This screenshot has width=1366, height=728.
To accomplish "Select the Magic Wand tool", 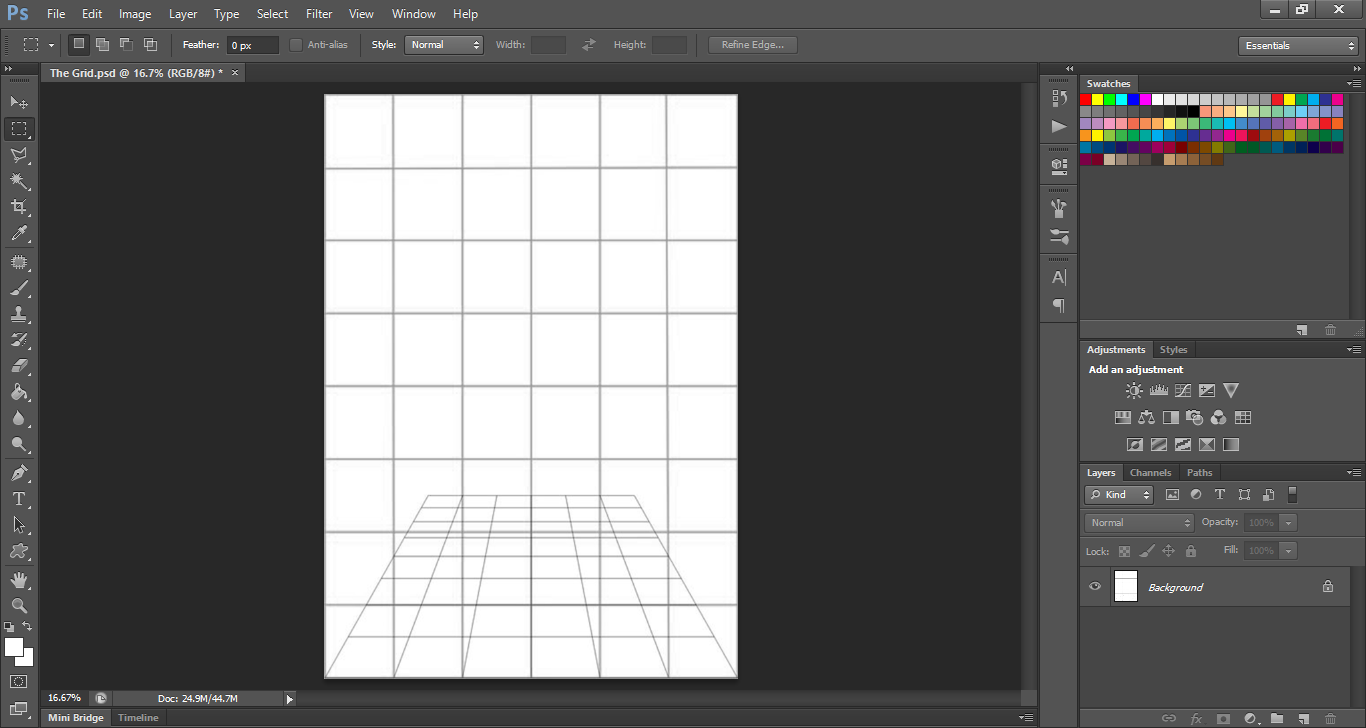I will (x=19, y=181).
